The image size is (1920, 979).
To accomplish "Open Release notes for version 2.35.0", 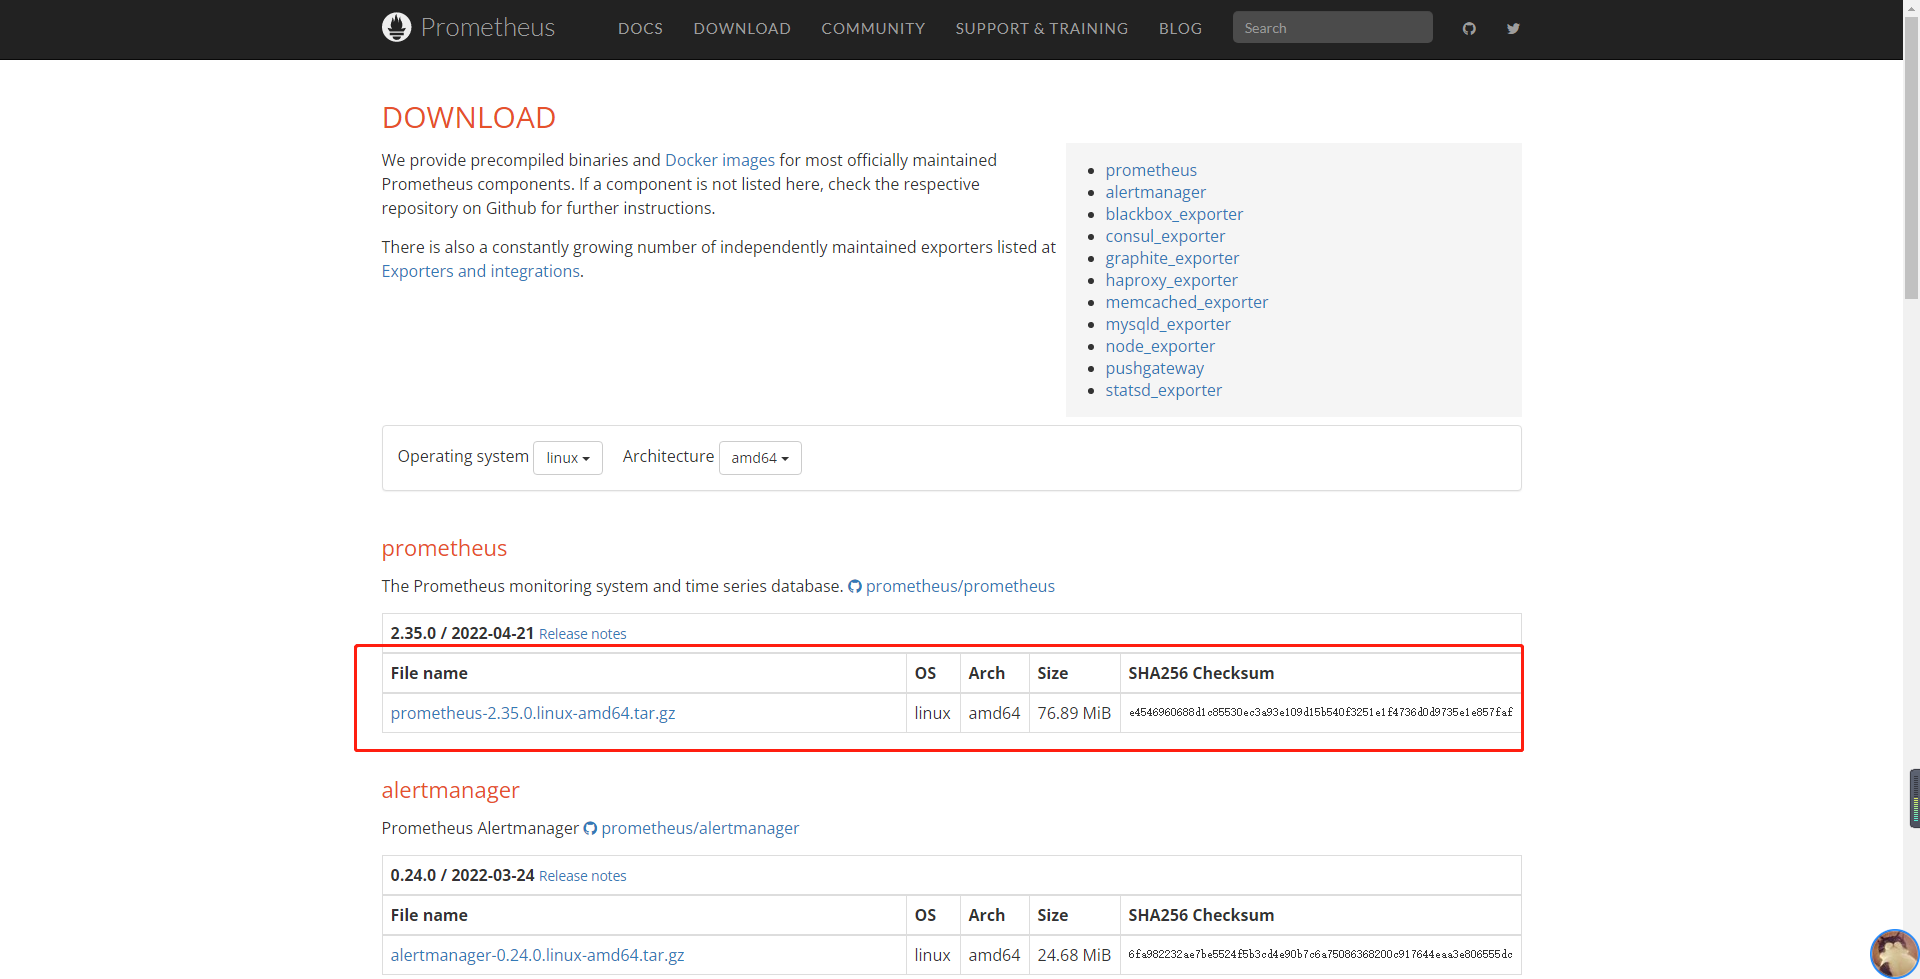I will (x=583, y=634).
